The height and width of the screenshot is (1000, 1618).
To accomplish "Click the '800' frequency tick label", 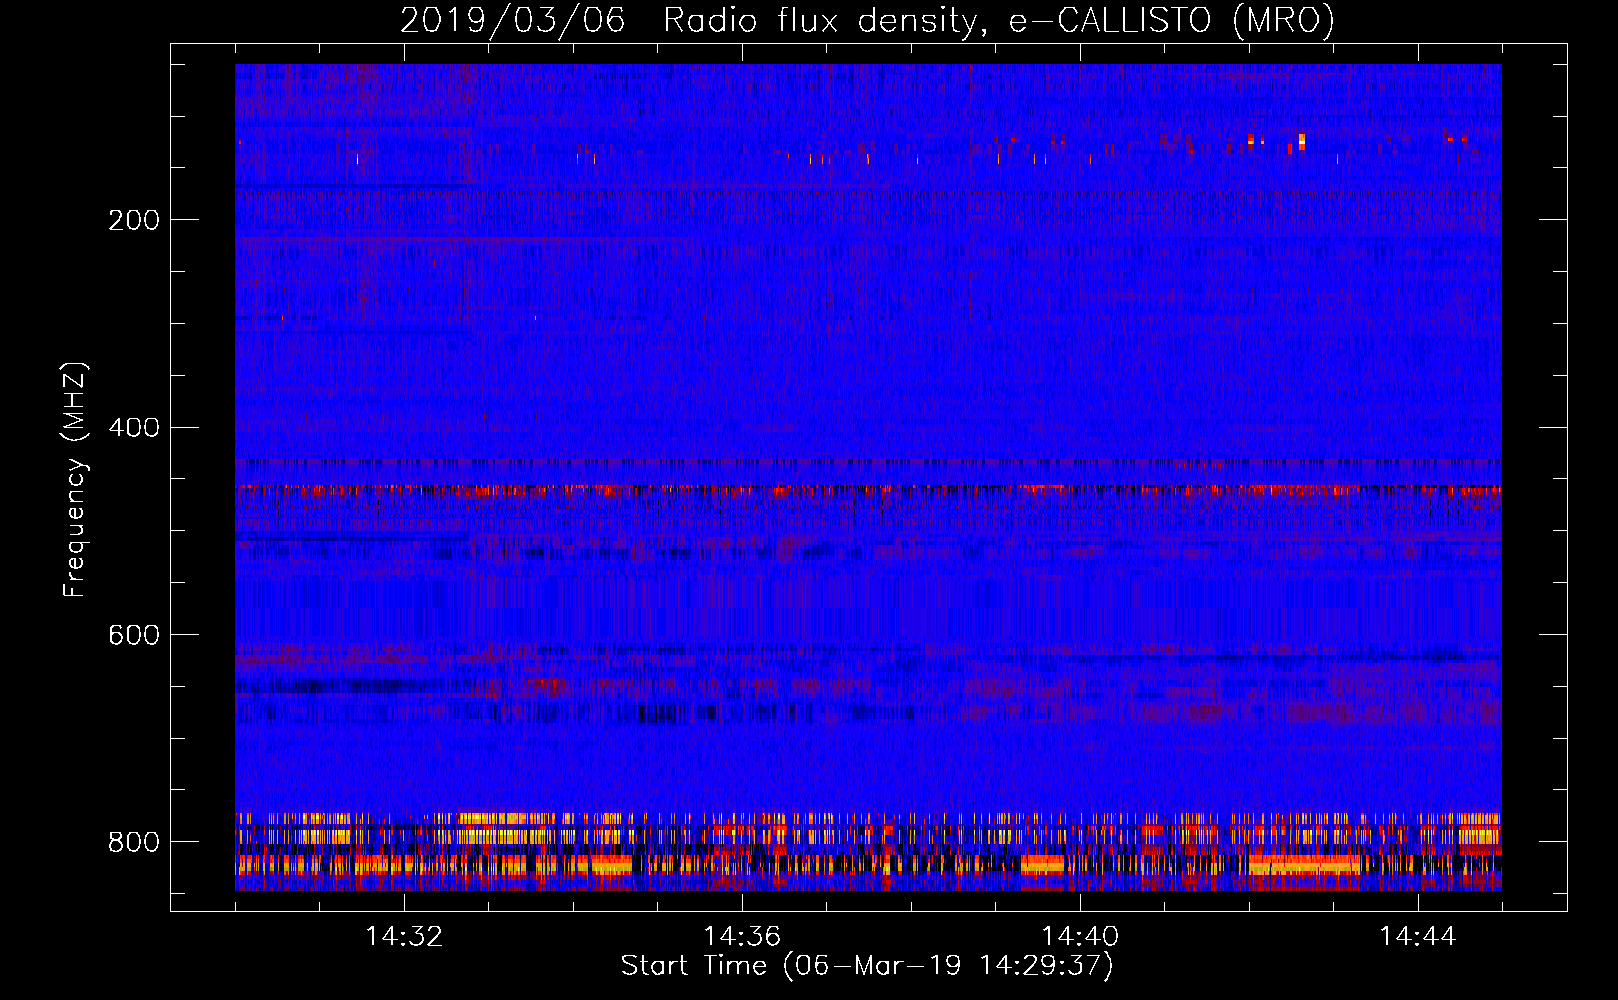I will 134,842.
